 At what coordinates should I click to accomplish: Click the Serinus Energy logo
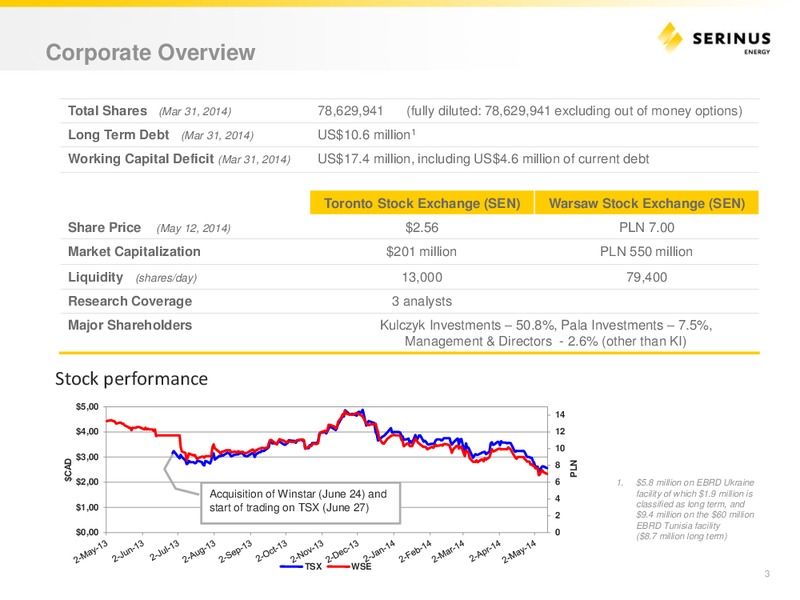pos(714,38)
